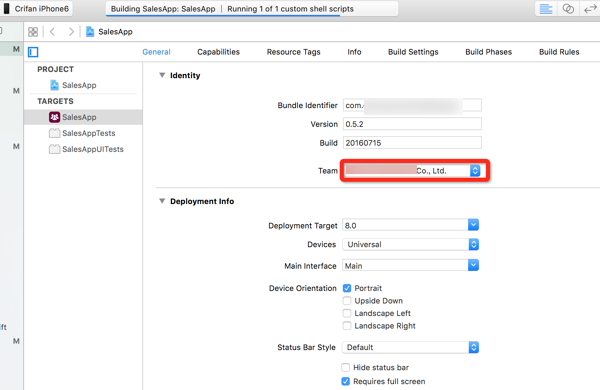Toggle the targets list sidebar icon
This screenshot has height=390, width=600.
tap(33, 52)
